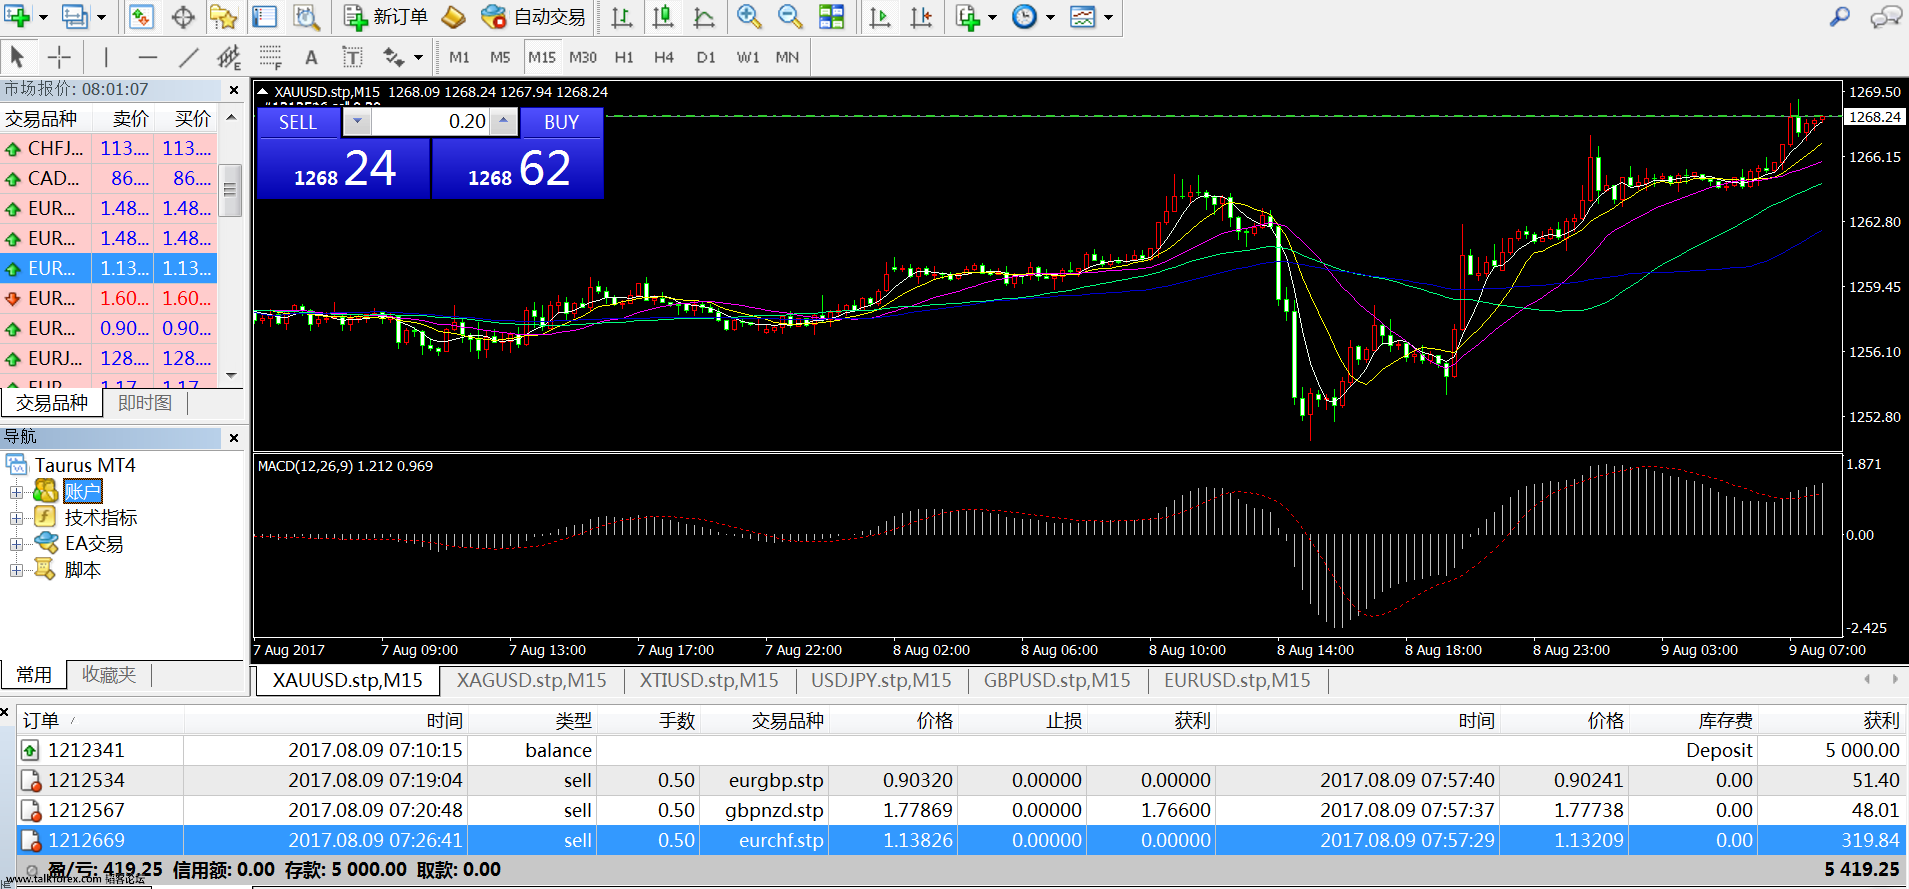
Task: Switch chart to line chart
Action: click(704, 16)
